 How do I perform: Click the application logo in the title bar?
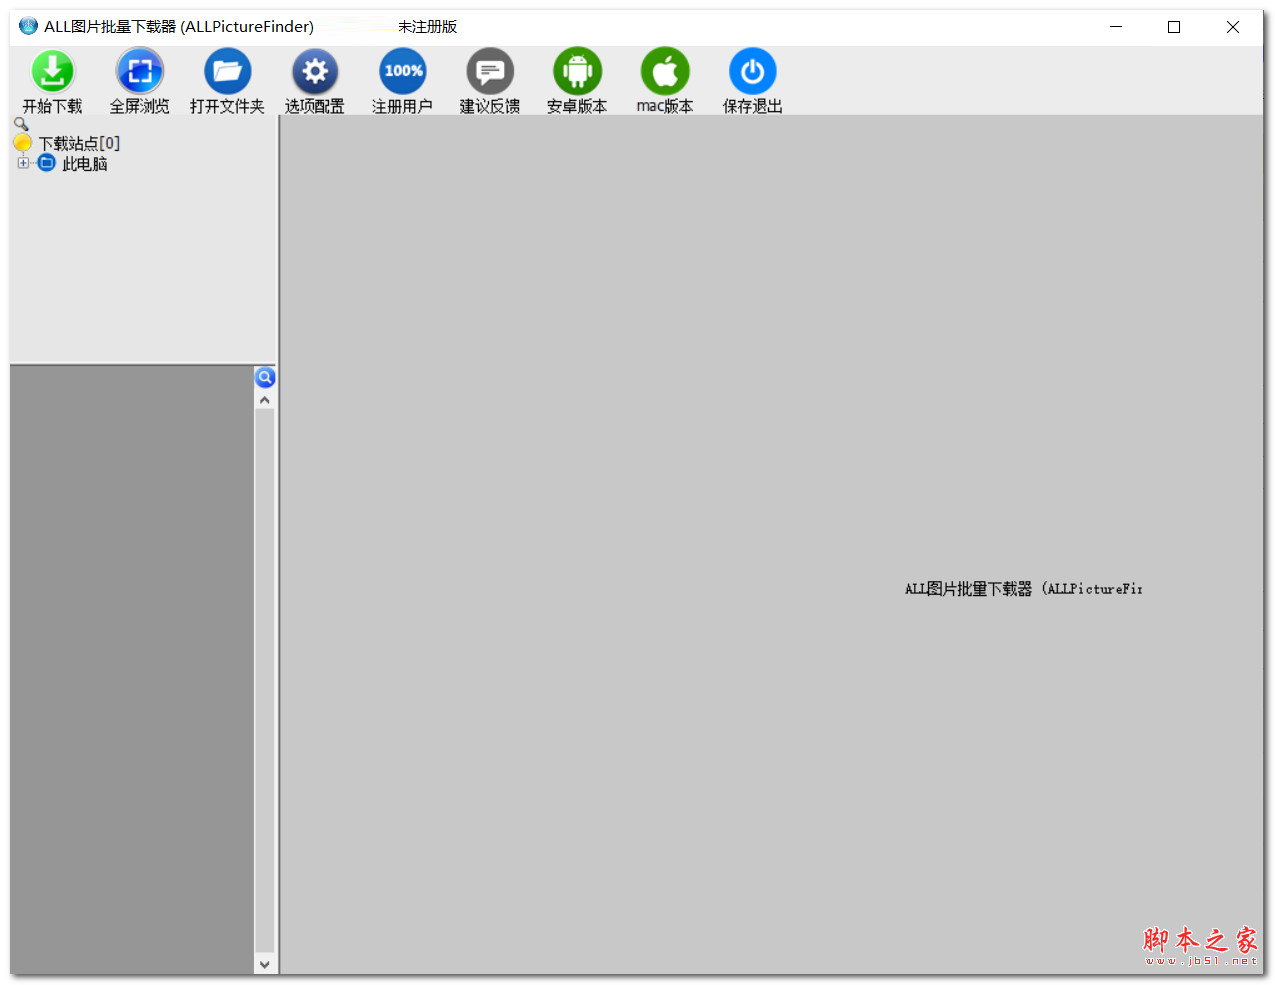pyautogui.click(x=25, y=26)
